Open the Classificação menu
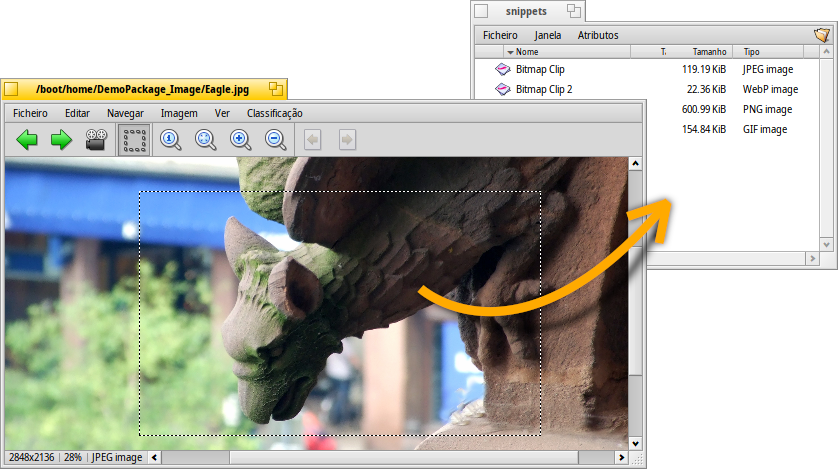 [x=274, y=113]
